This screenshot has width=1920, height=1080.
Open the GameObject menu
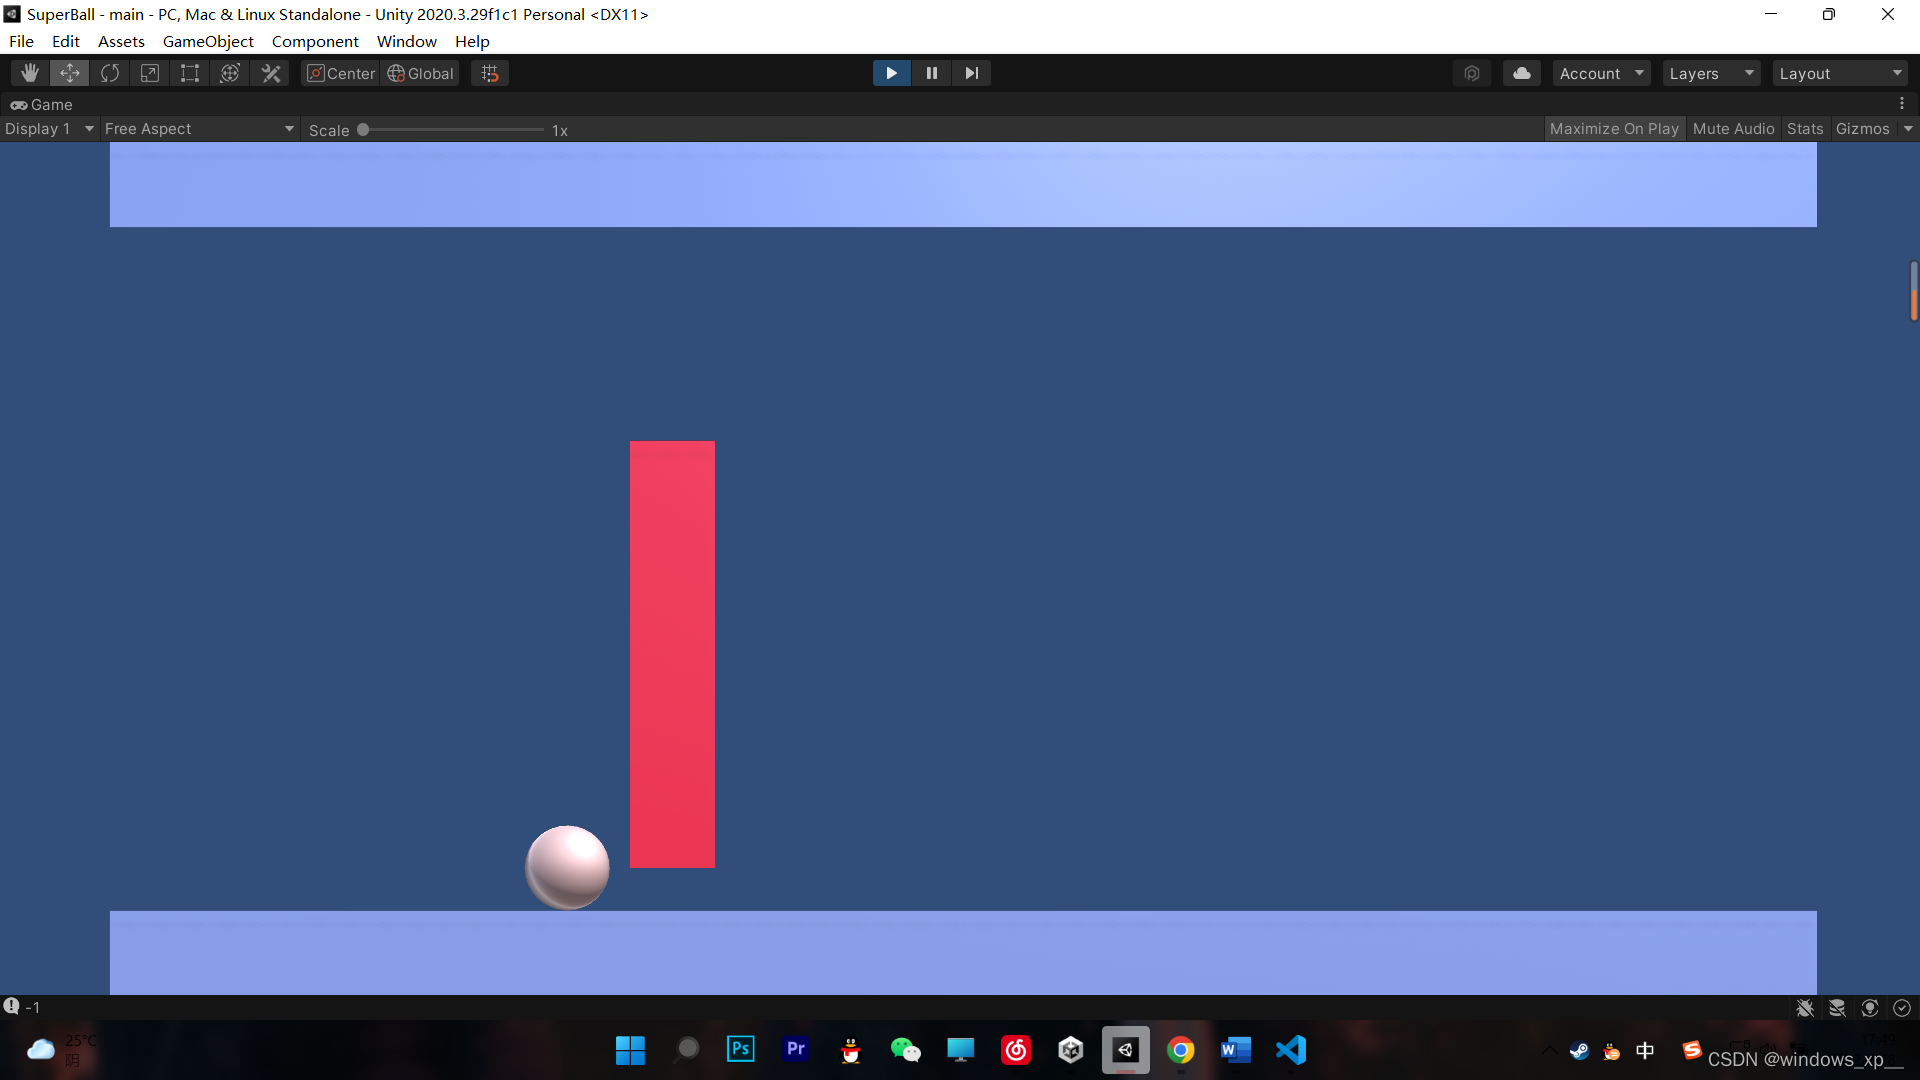pos(208,41)
